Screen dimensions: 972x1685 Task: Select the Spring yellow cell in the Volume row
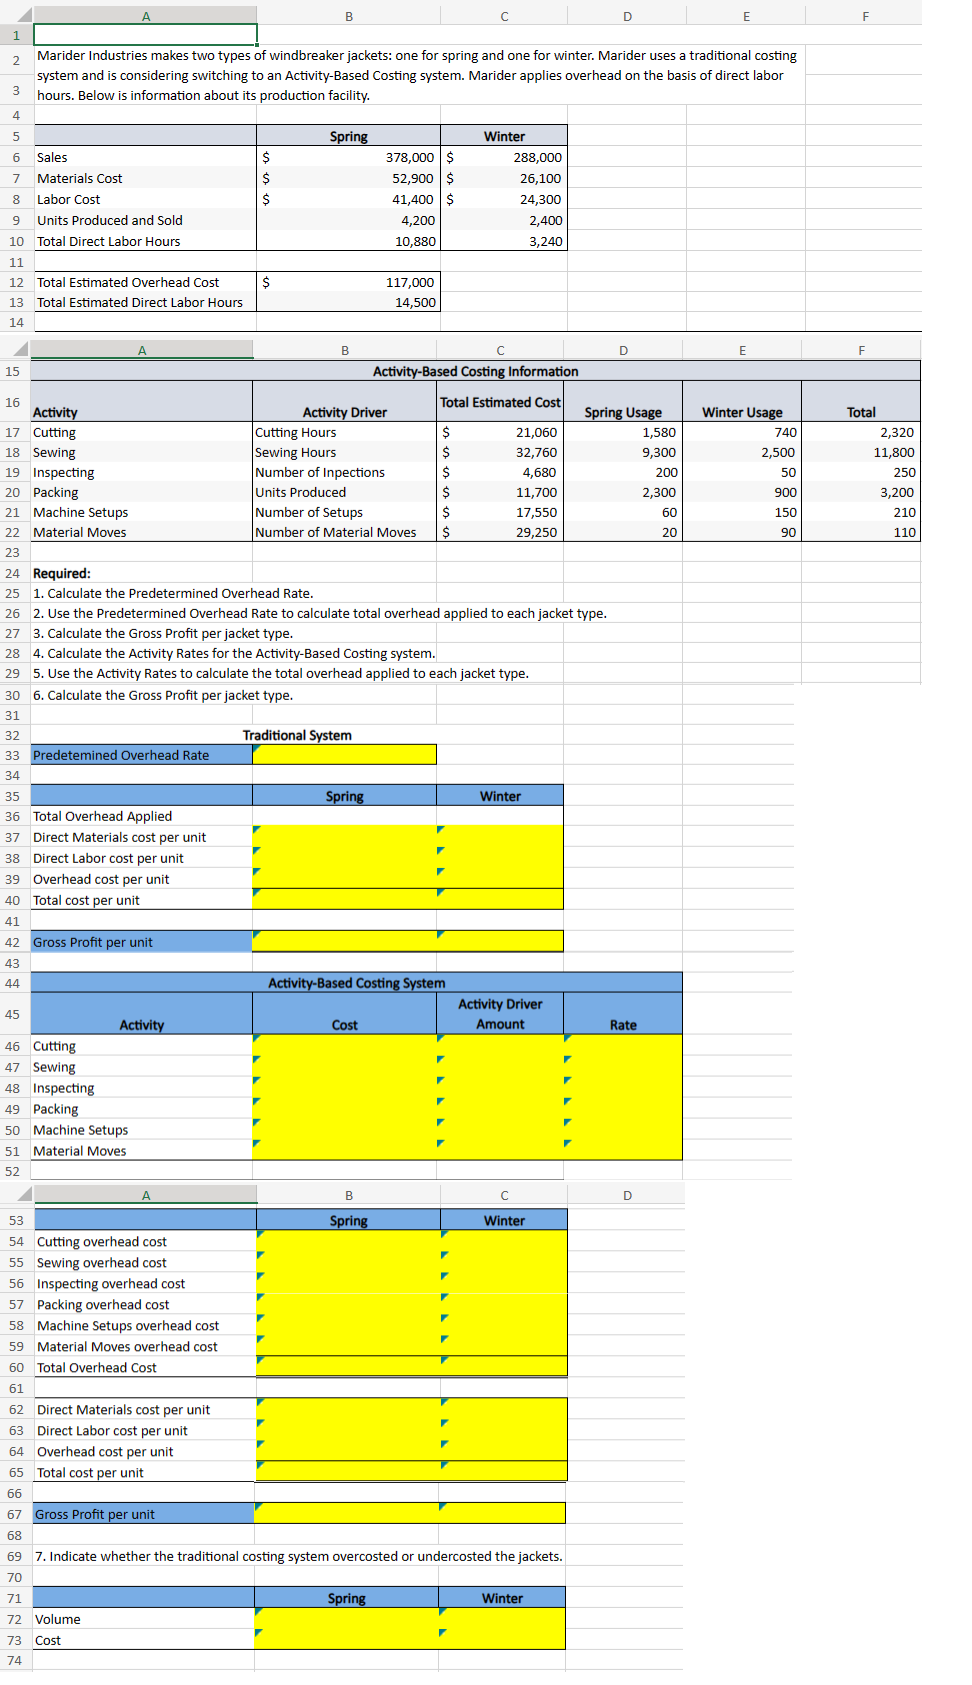346,1619
